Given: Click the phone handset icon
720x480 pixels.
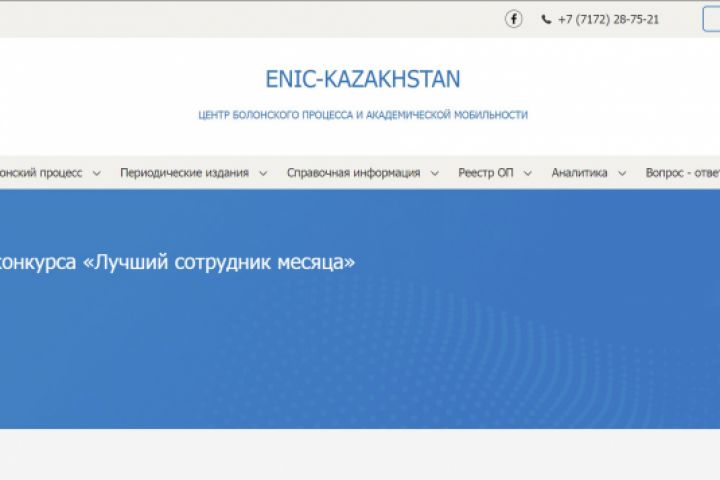Looking at the screenshot, I should coord(546,19).
